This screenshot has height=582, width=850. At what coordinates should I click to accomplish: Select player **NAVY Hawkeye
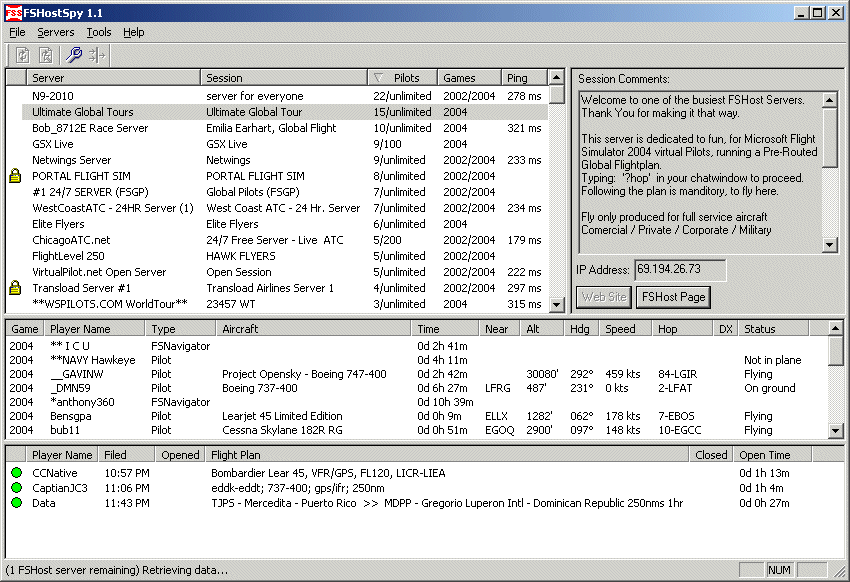[x=417, y=360]
